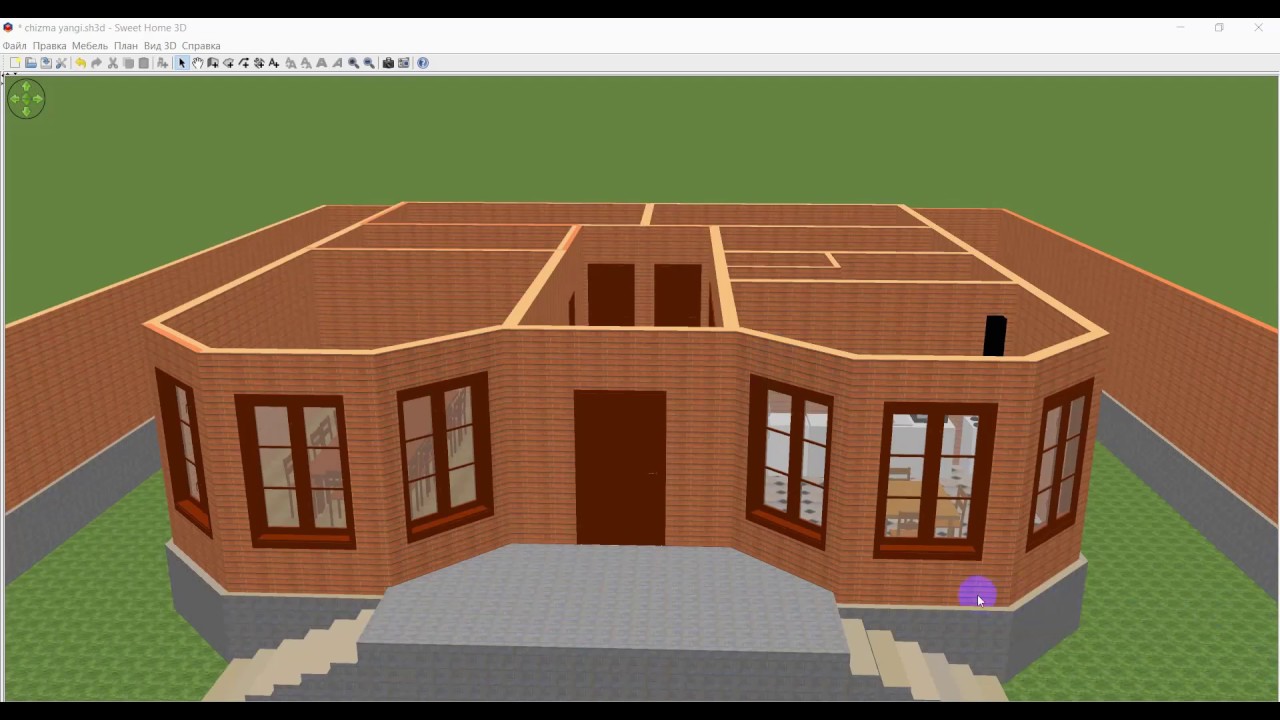Viewport: 1280px width, 720px height.
Task: Choose the Pan hand tool
Action: tap(198, 63)
